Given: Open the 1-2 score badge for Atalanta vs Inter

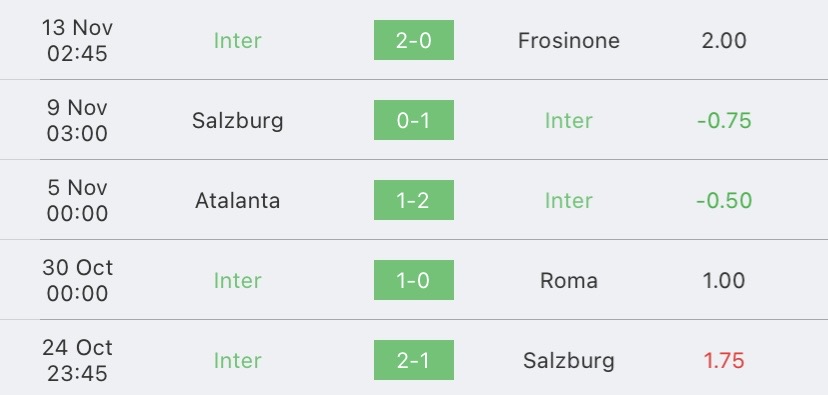Looking at the screenshot, I should click(x=413, y=200).
